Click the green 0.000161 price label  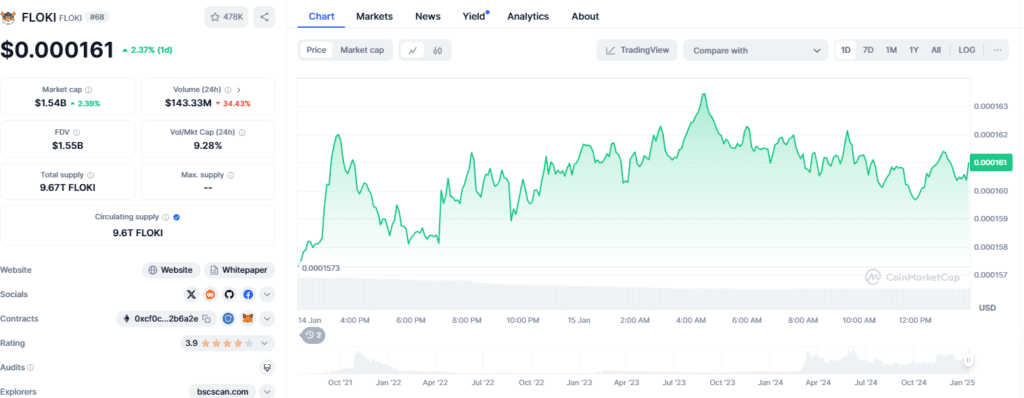pos(990,162)
